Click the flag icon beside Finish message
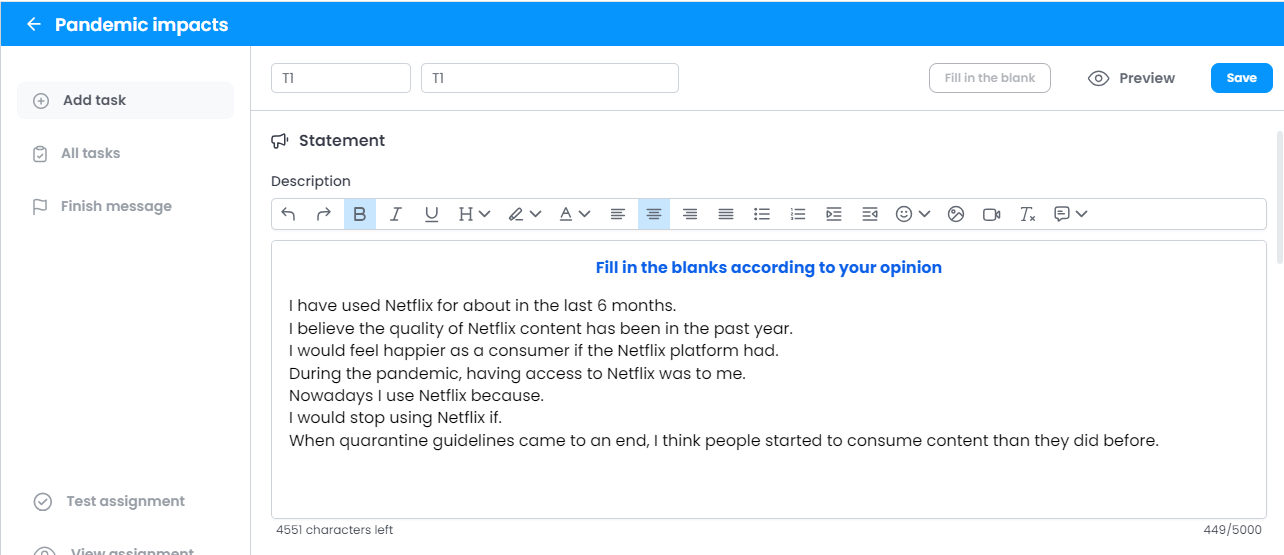1284x555 pixels. click(x=40, y=207)
